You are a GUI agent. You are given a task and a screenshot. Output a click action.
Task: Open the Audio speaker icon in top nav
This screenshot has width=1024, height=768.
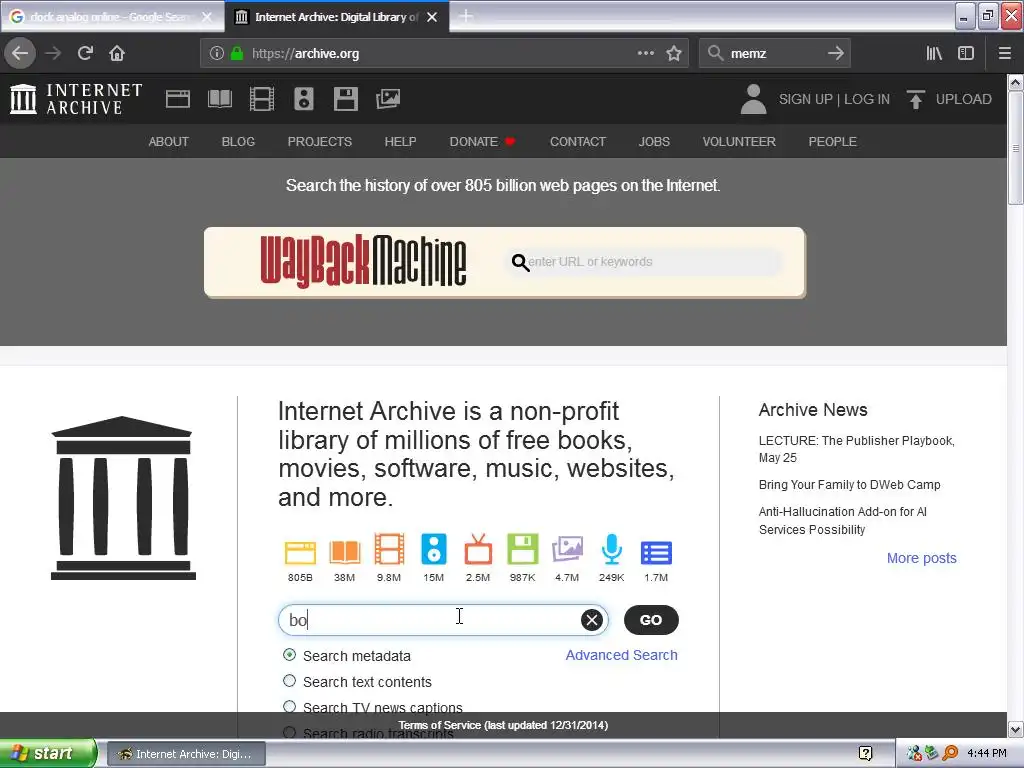pos(304,99)
